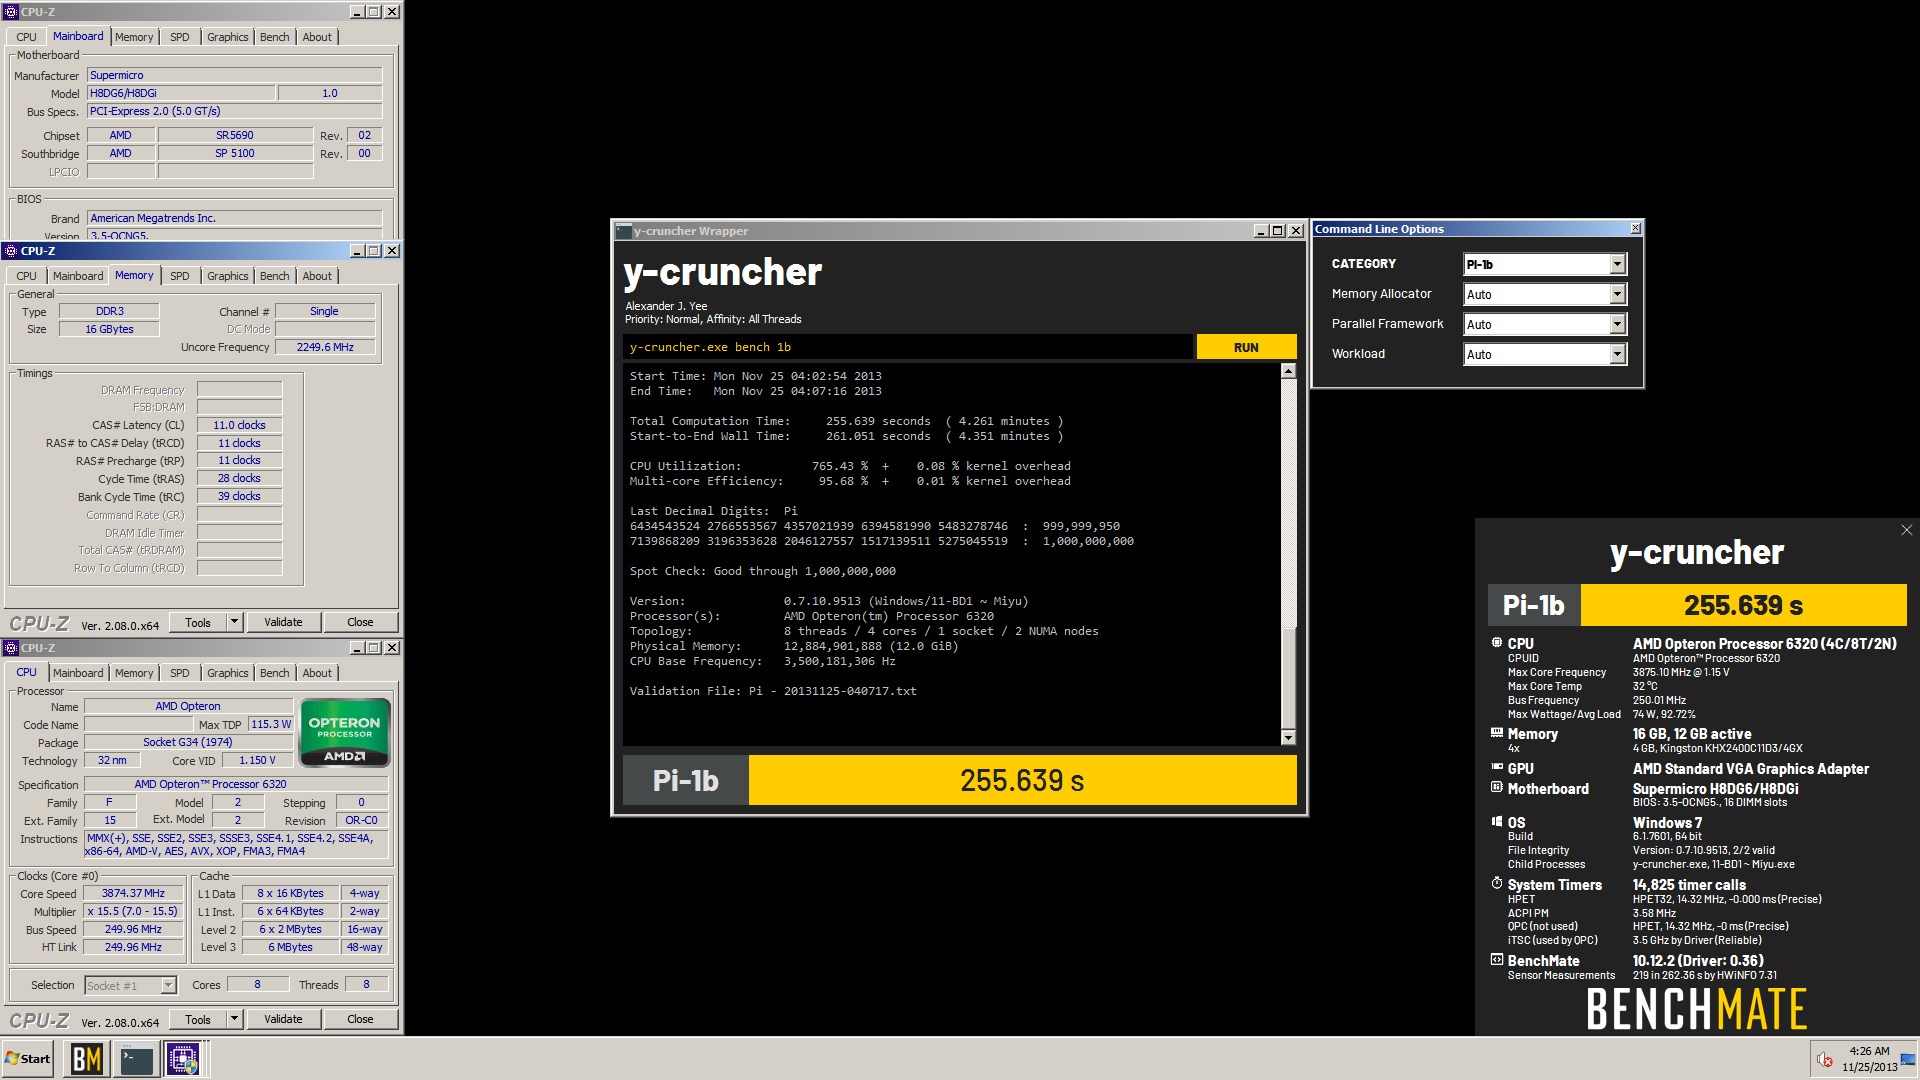The image size is (1920, 1080).
Task: Click the x 15.5 (7.0 - 15.5) multiplier value
Action: point(133,911)
